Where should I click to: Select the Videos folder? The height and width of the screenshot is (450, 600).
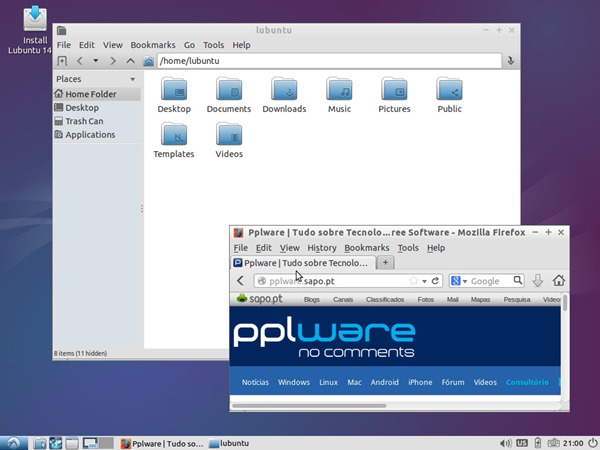pyautogui.click(x=229, y=140)
